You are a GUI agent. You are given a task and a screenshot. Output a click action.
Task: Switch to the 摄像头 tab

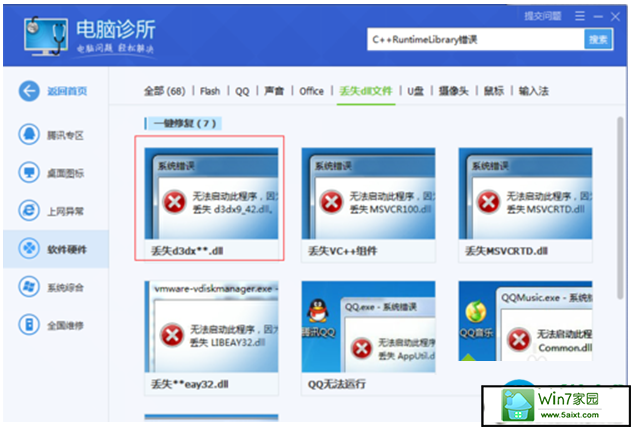click(454, 91)
